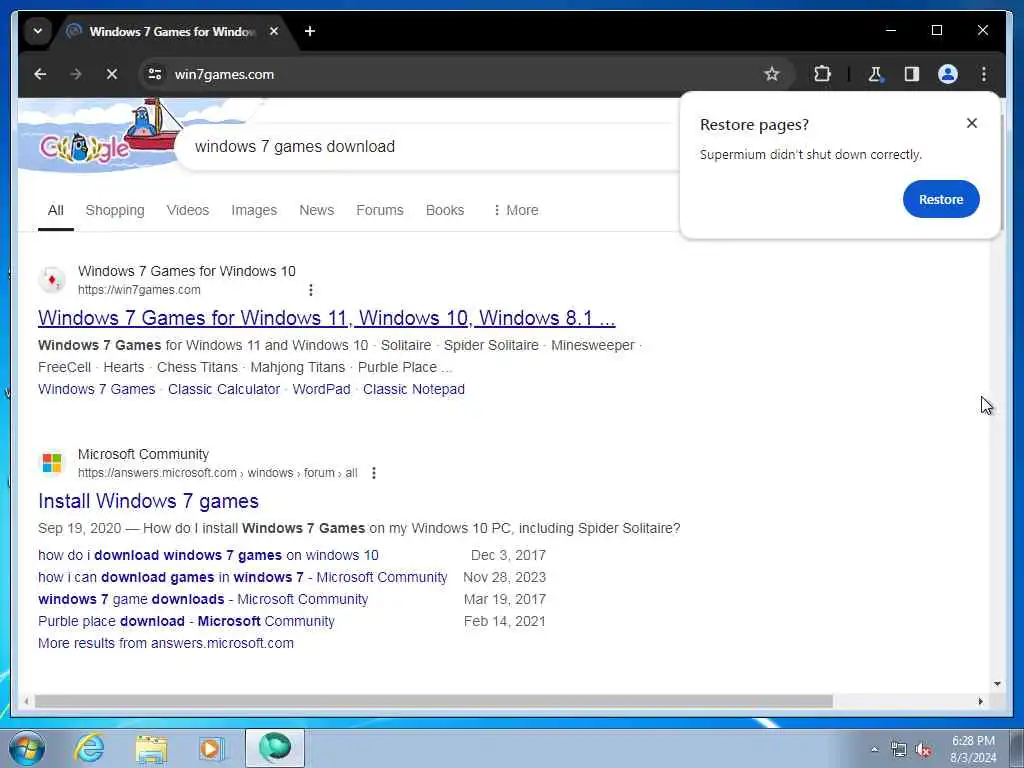This screenshot has width=1024, height=768.
Task: Close the Windows 7 Games browser tab
Action: click(274, 31)
